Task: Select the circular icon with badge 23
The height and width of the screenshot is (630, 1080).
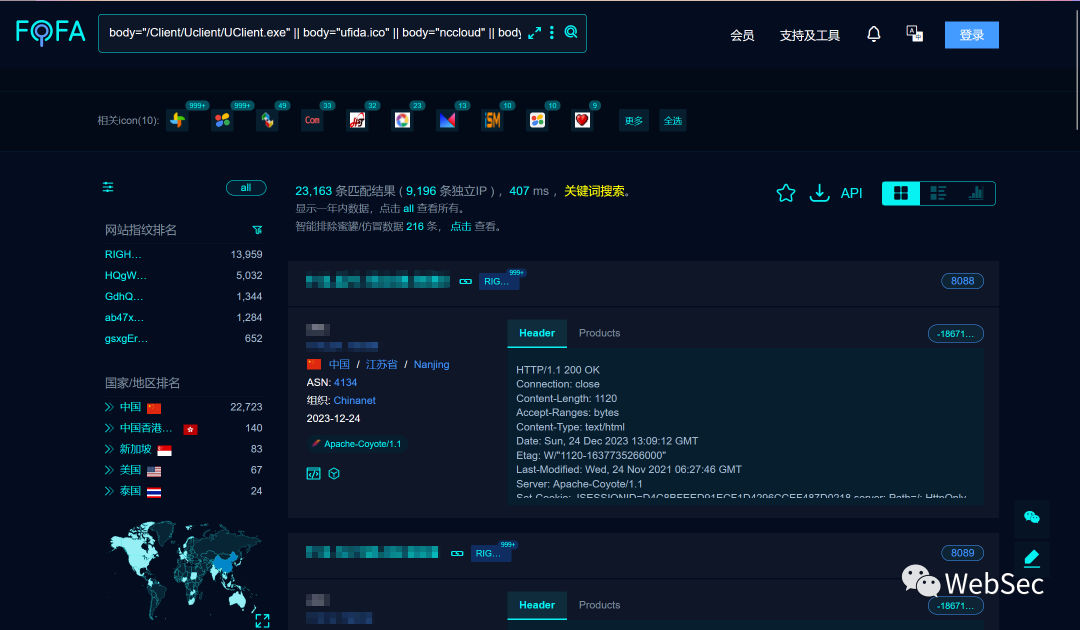Action: (x=402, y=120)
